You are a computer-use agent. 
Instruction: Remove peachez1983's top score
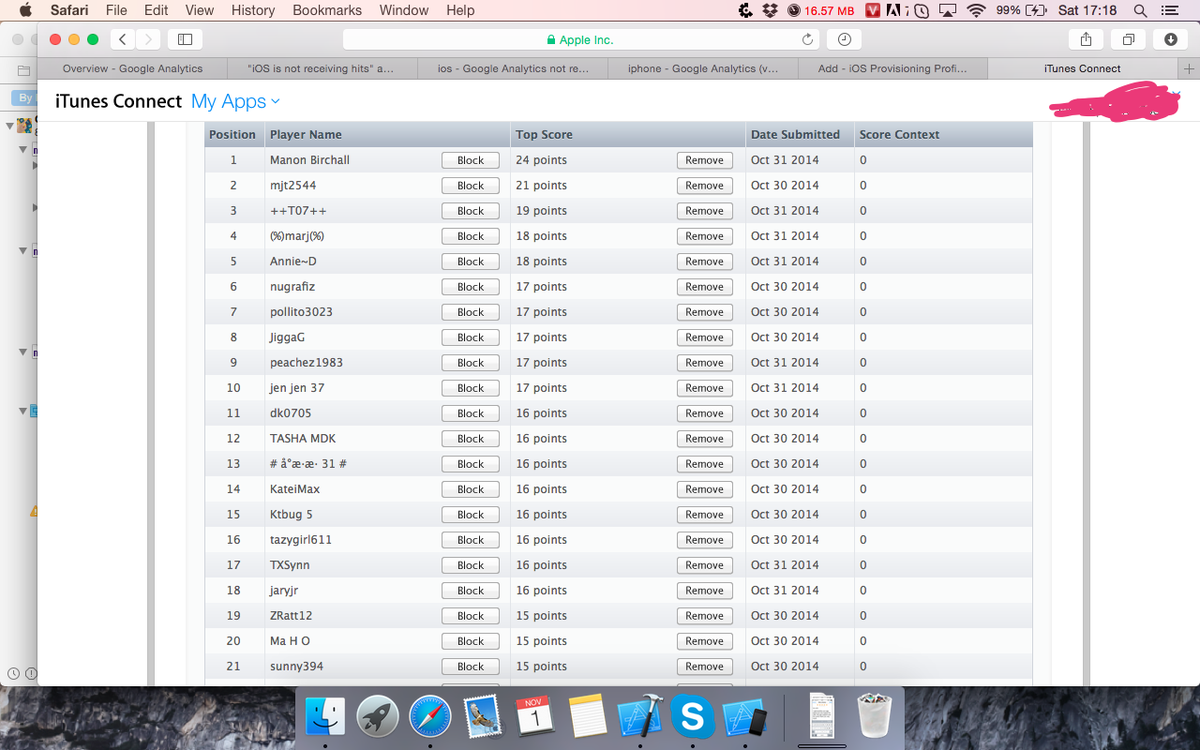click(704, 363)
